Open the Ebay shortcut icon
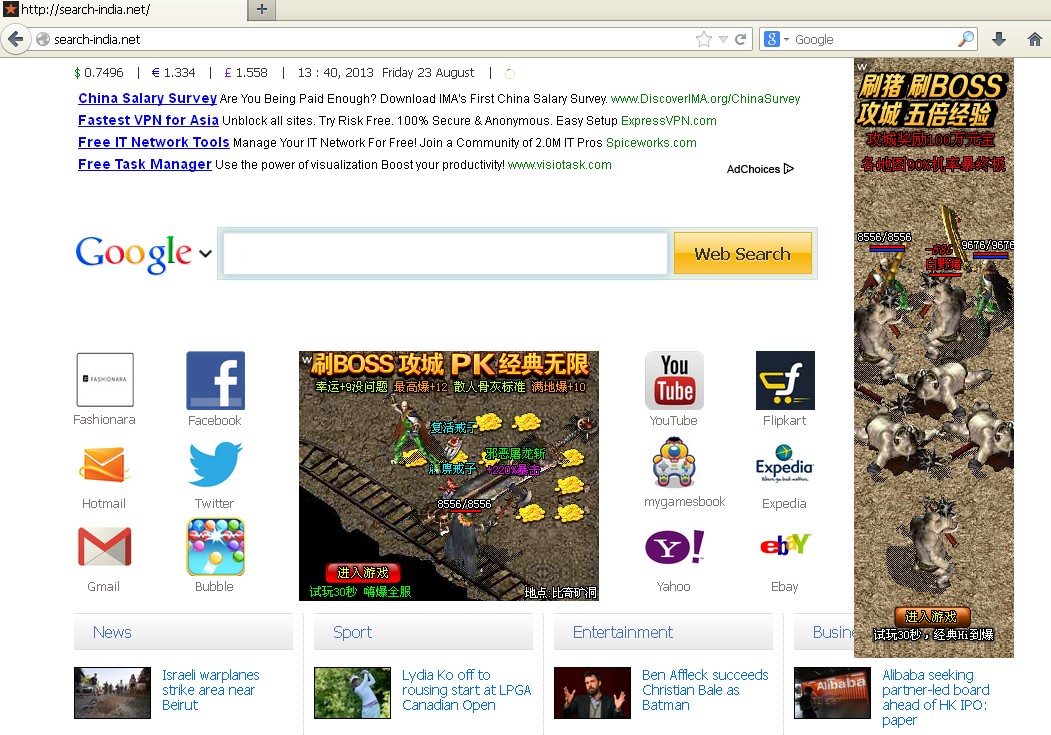Viewport: 1051px width, 735px height. click(x=785, y=545)
